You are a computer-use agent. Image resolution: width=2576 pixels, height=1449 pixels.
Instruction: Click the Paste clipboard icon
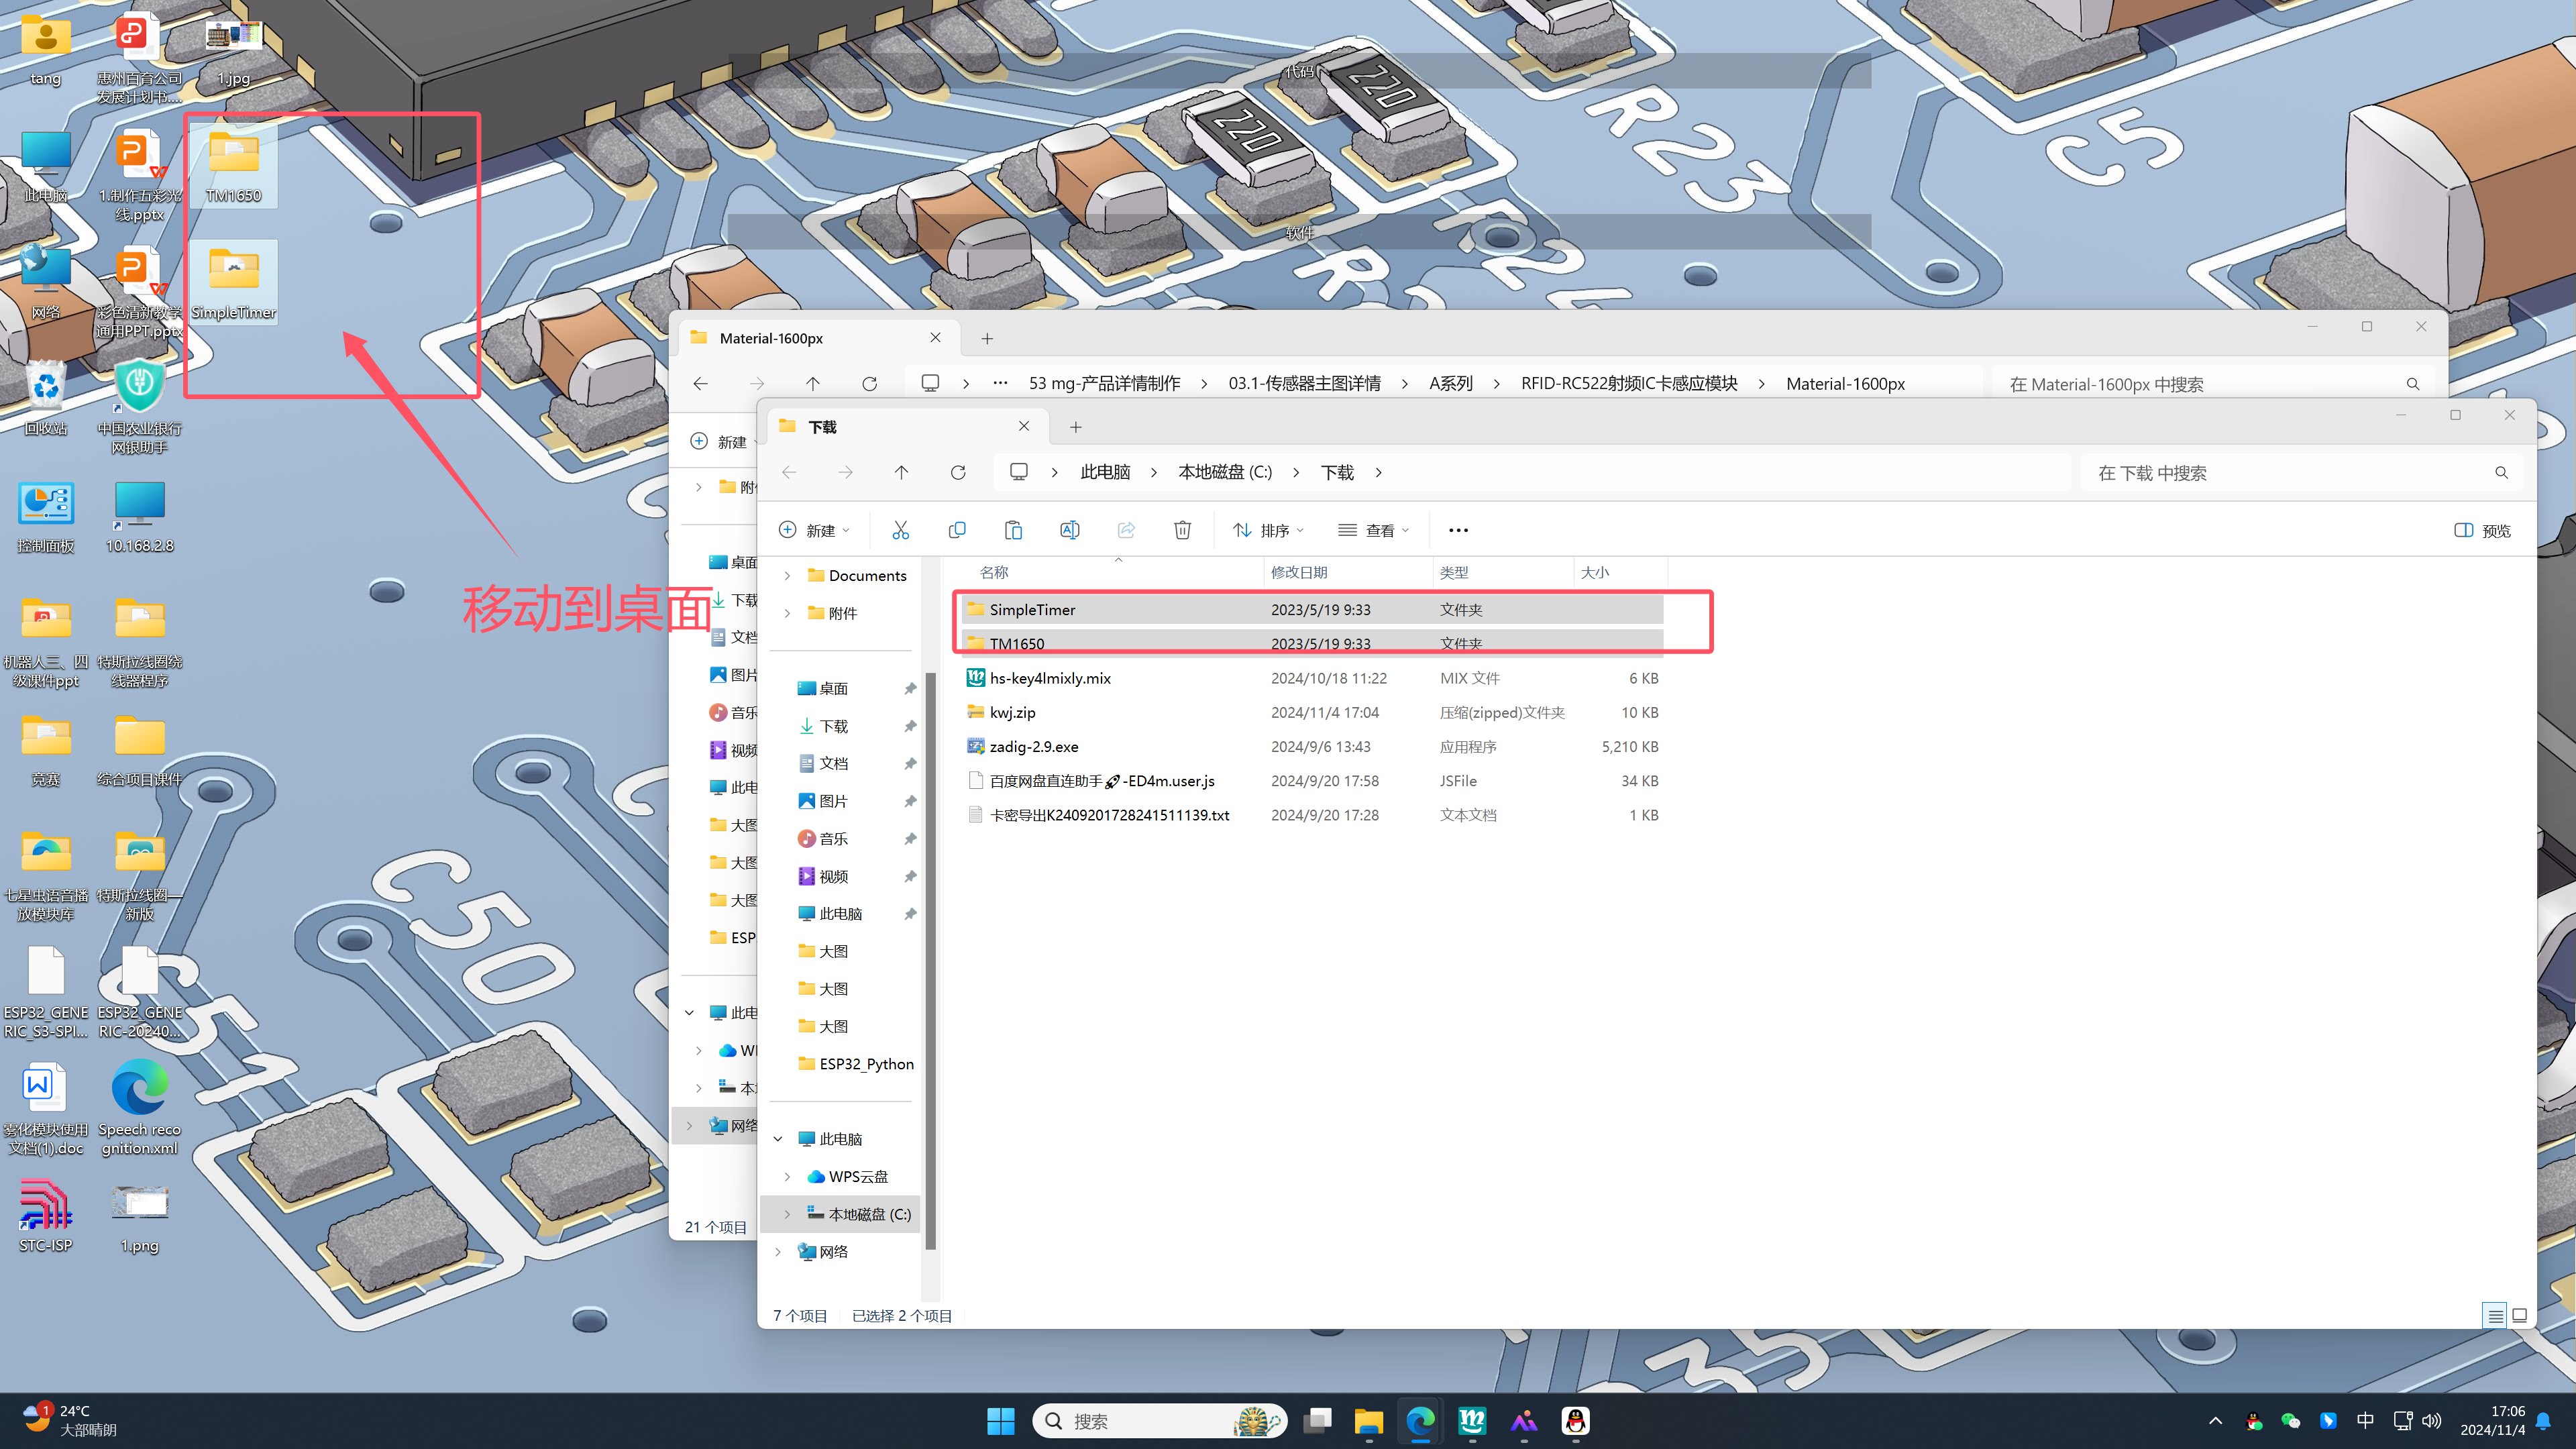[1013, 530]
